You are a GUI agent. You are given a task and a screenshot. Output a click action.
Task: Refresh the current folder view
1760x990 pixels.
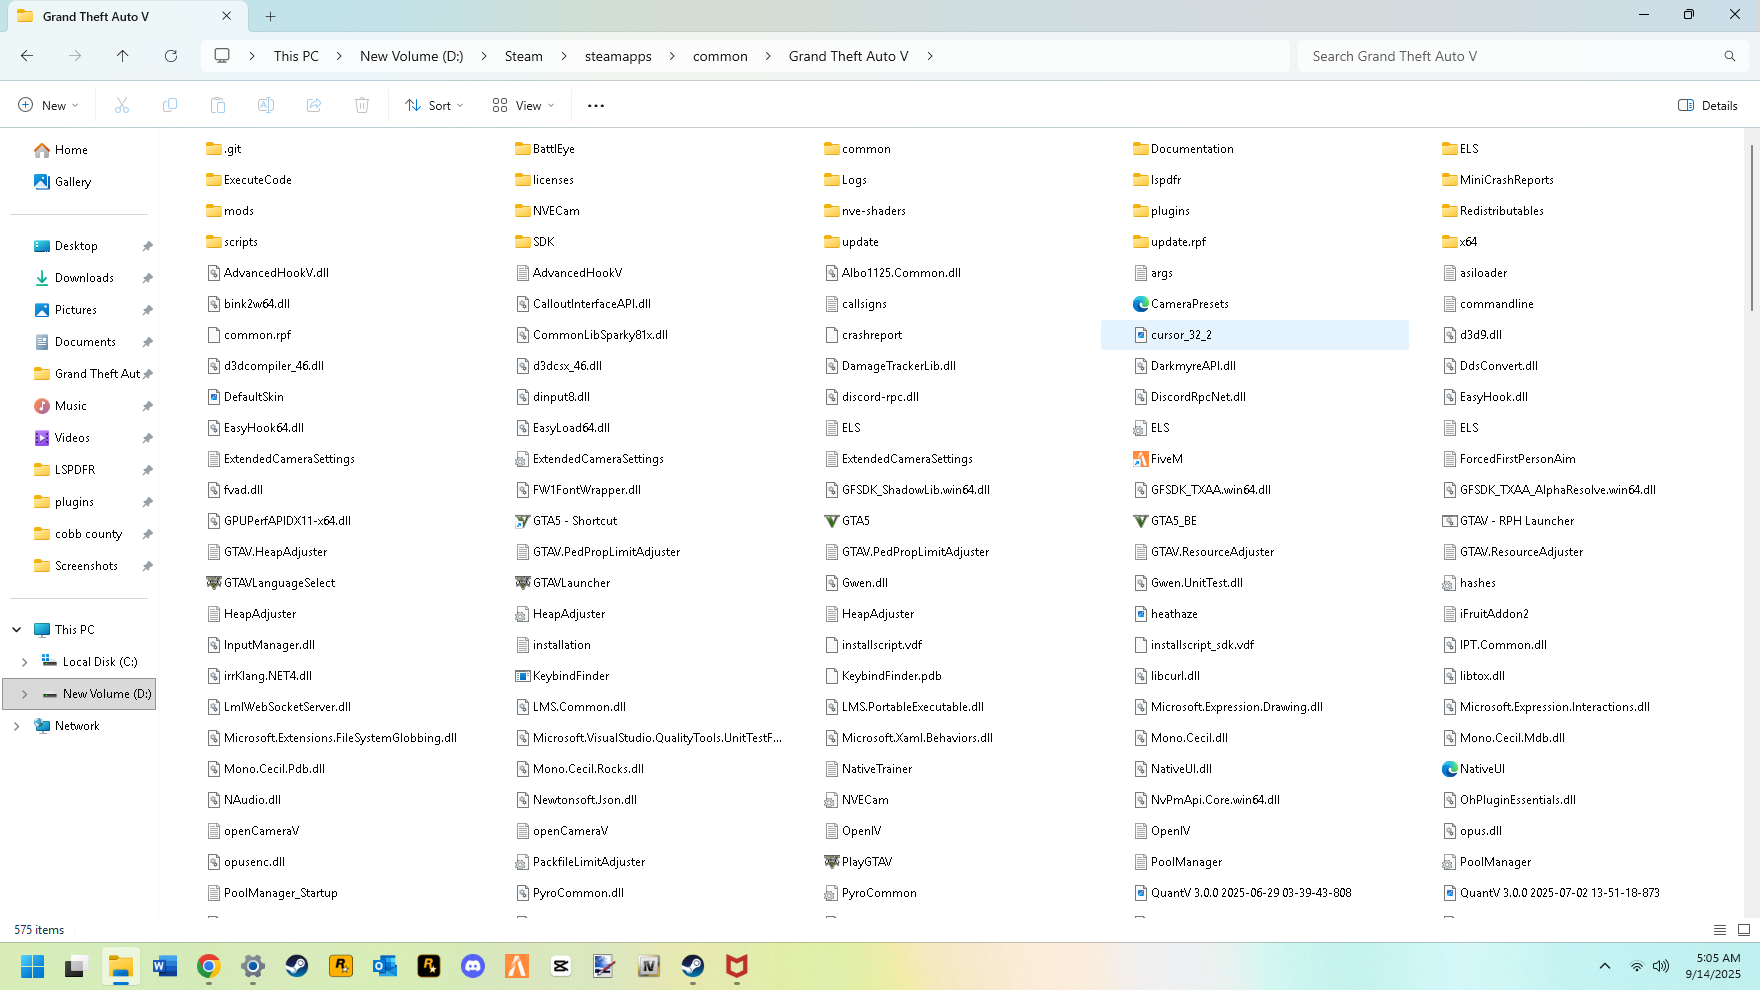point(171,56)
